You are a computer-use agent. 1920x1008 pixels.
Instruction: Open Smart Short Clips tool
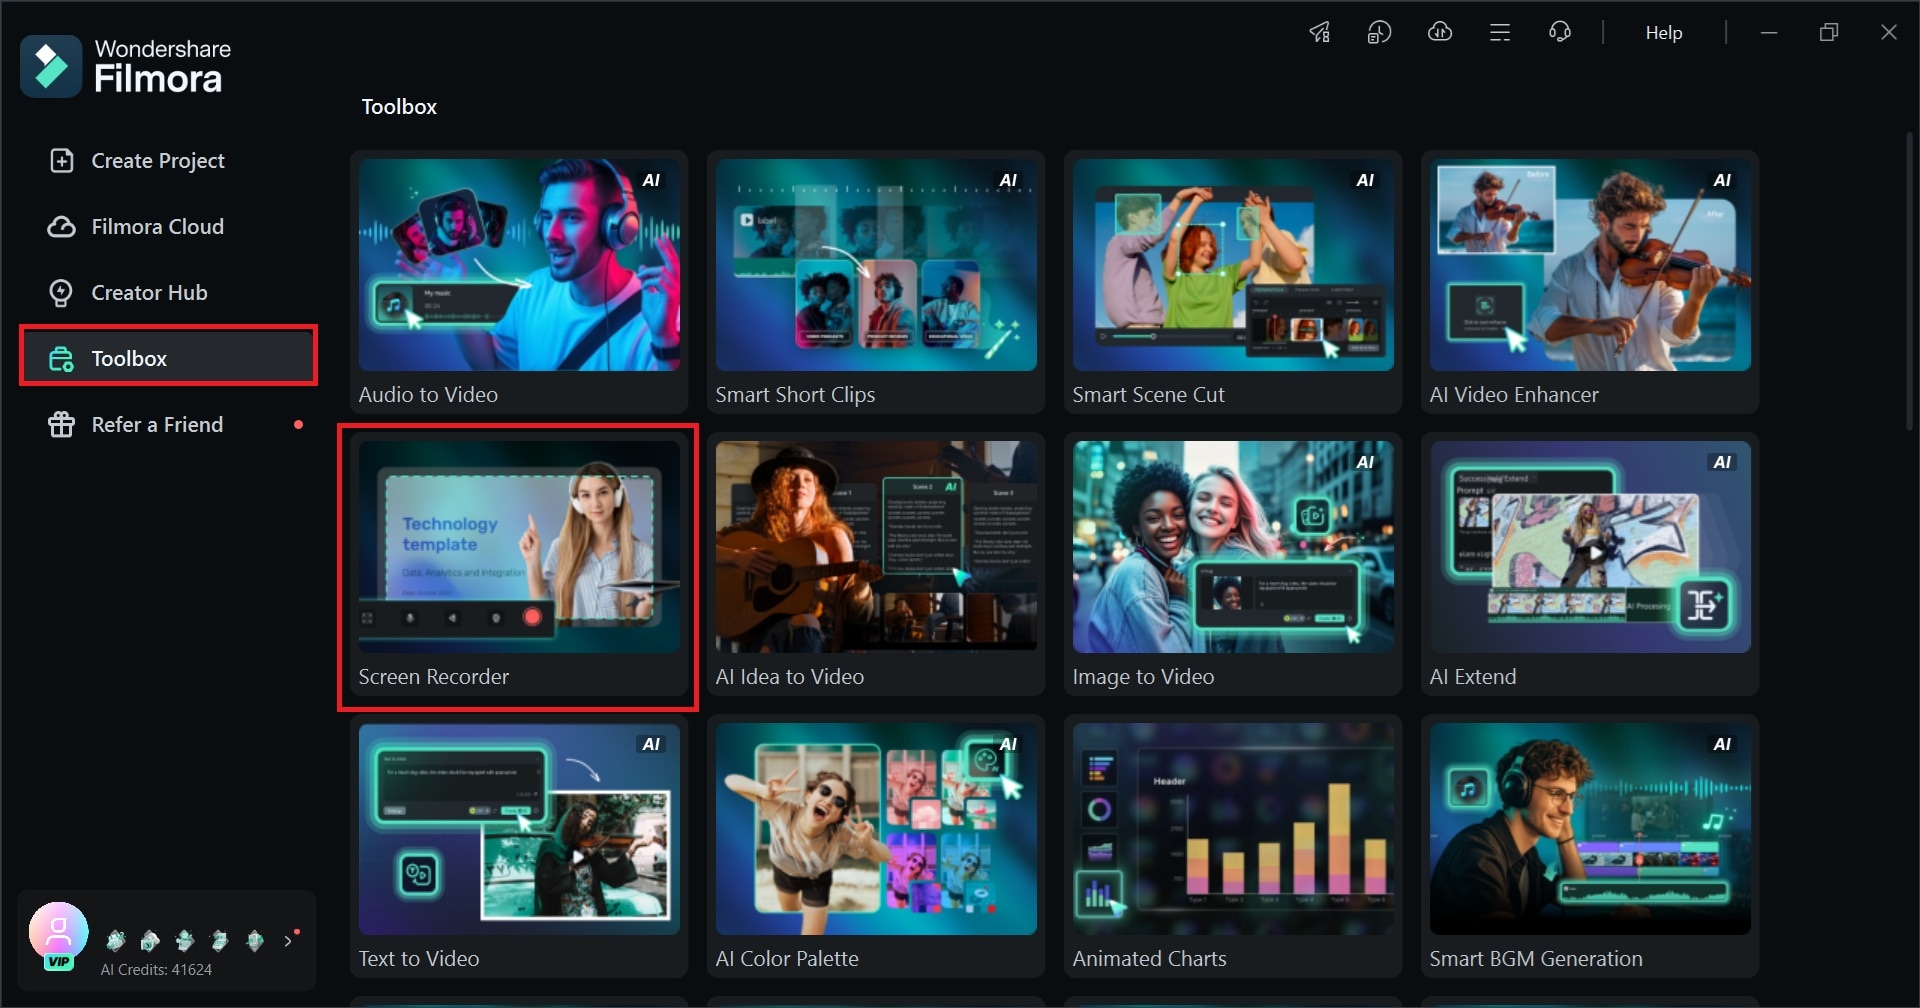coord(876,282)
